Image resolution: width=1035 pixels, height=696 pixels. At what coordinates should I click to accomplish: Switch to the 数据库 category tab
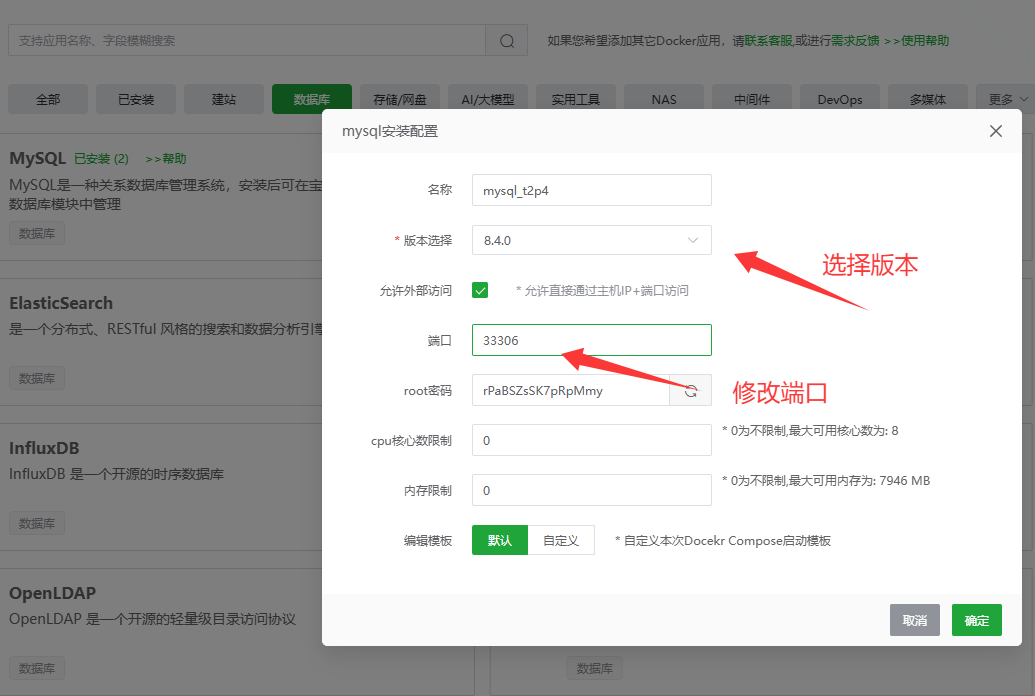coord(312,99)
